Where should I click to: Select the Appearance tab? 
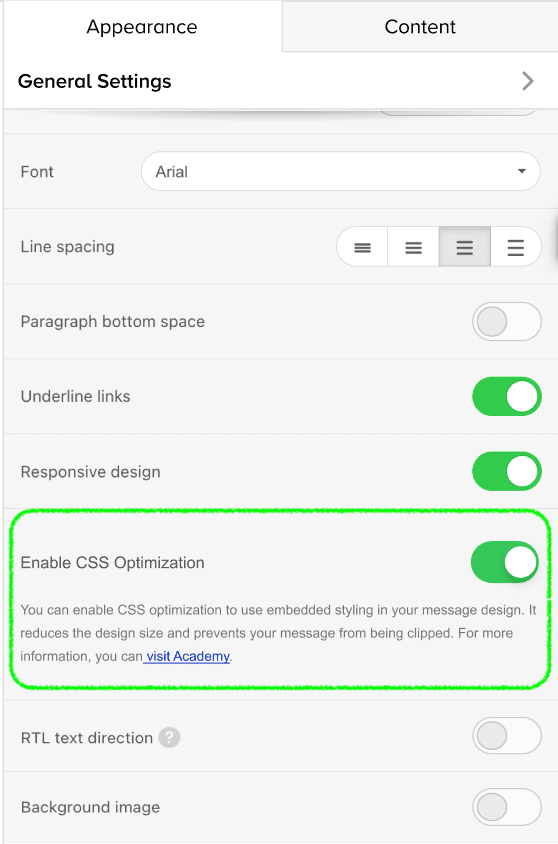pyautogui.click(x=142, y=26)
